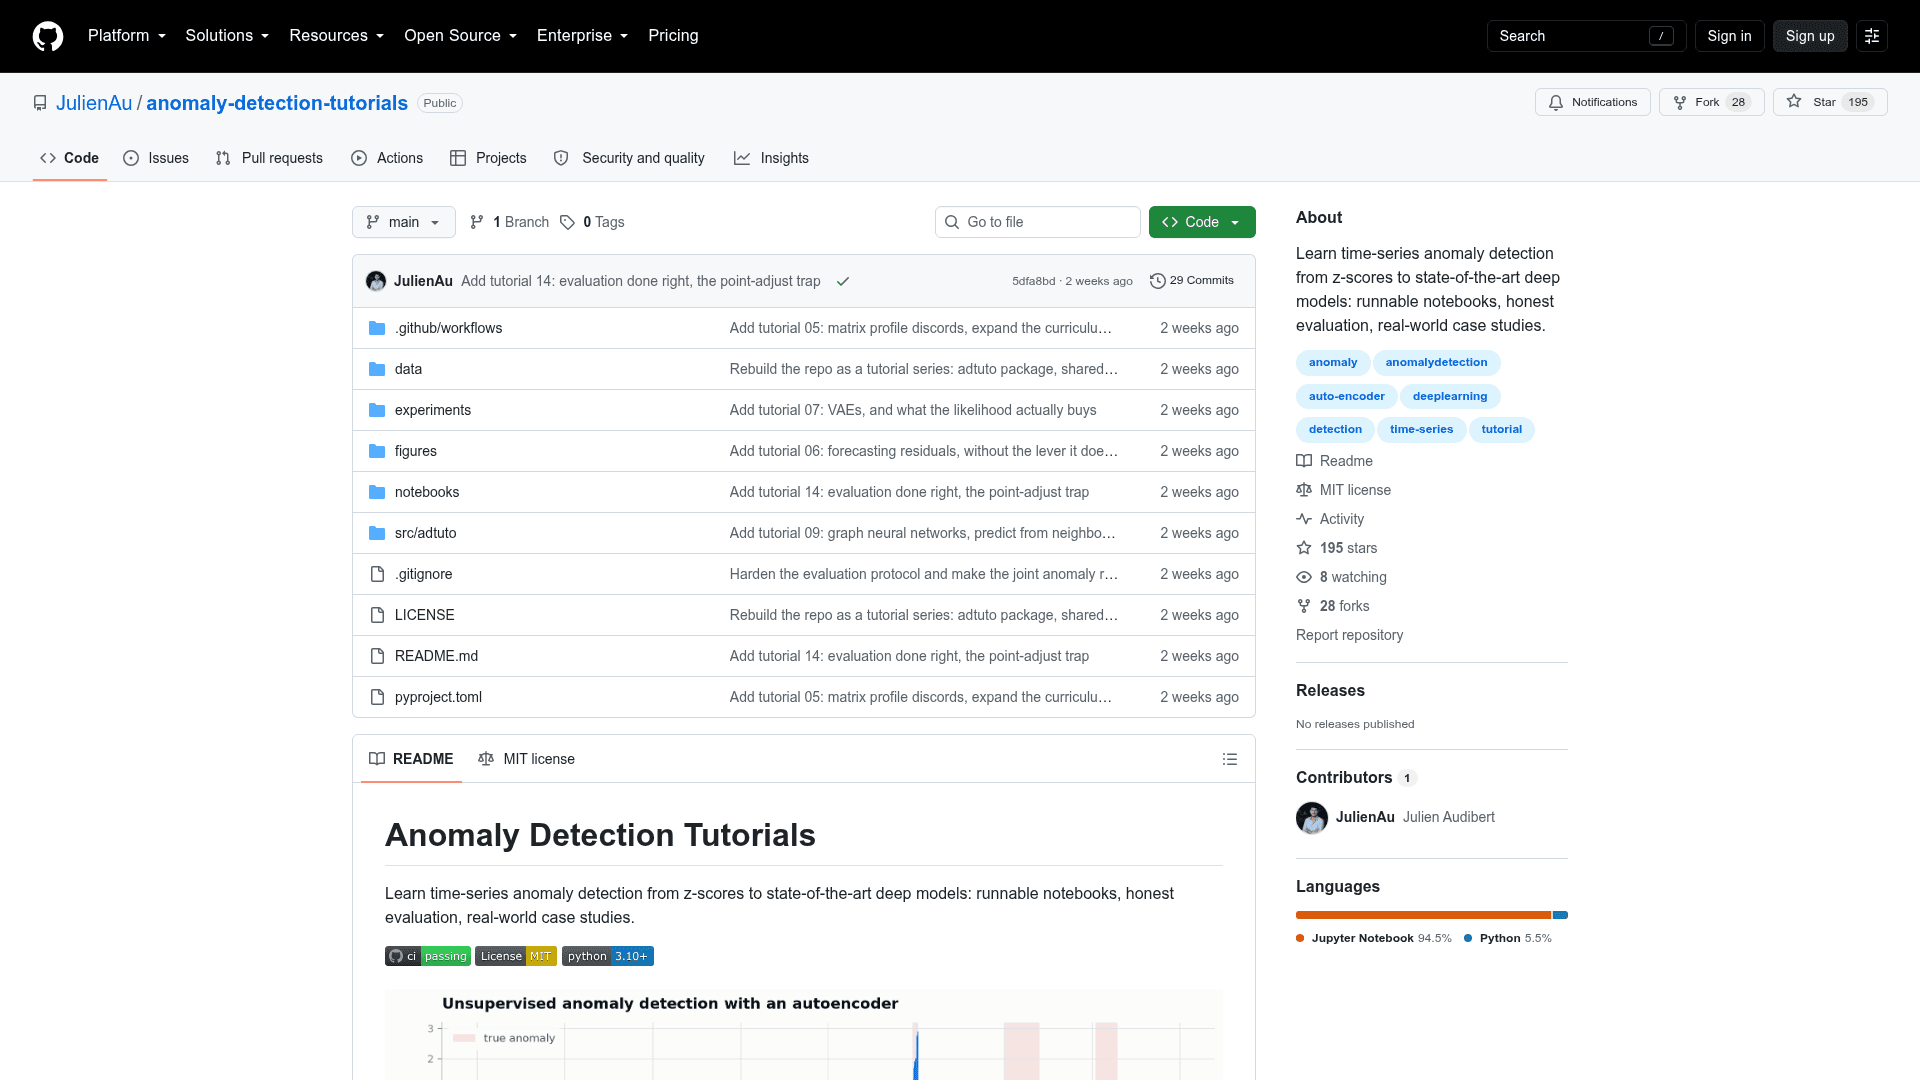Click the Sign up button
1920x1080 pixels.
coord(1810,36)
